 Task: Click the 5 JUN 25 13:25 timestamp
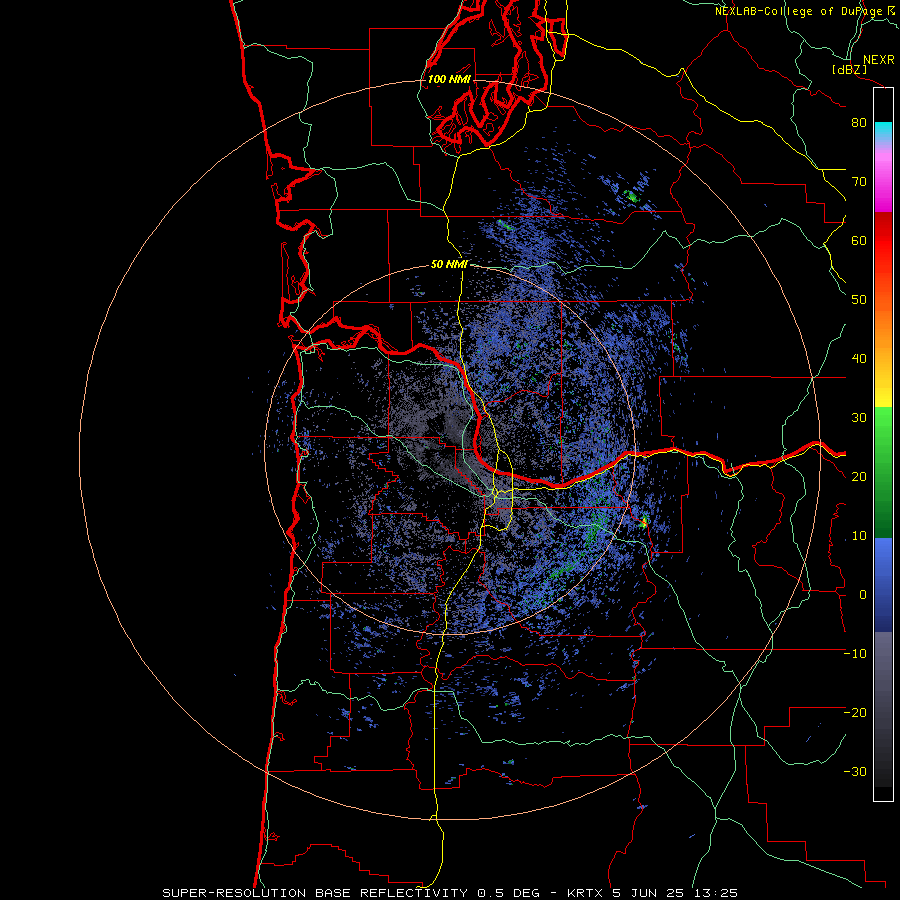click(x=675, y=893)
